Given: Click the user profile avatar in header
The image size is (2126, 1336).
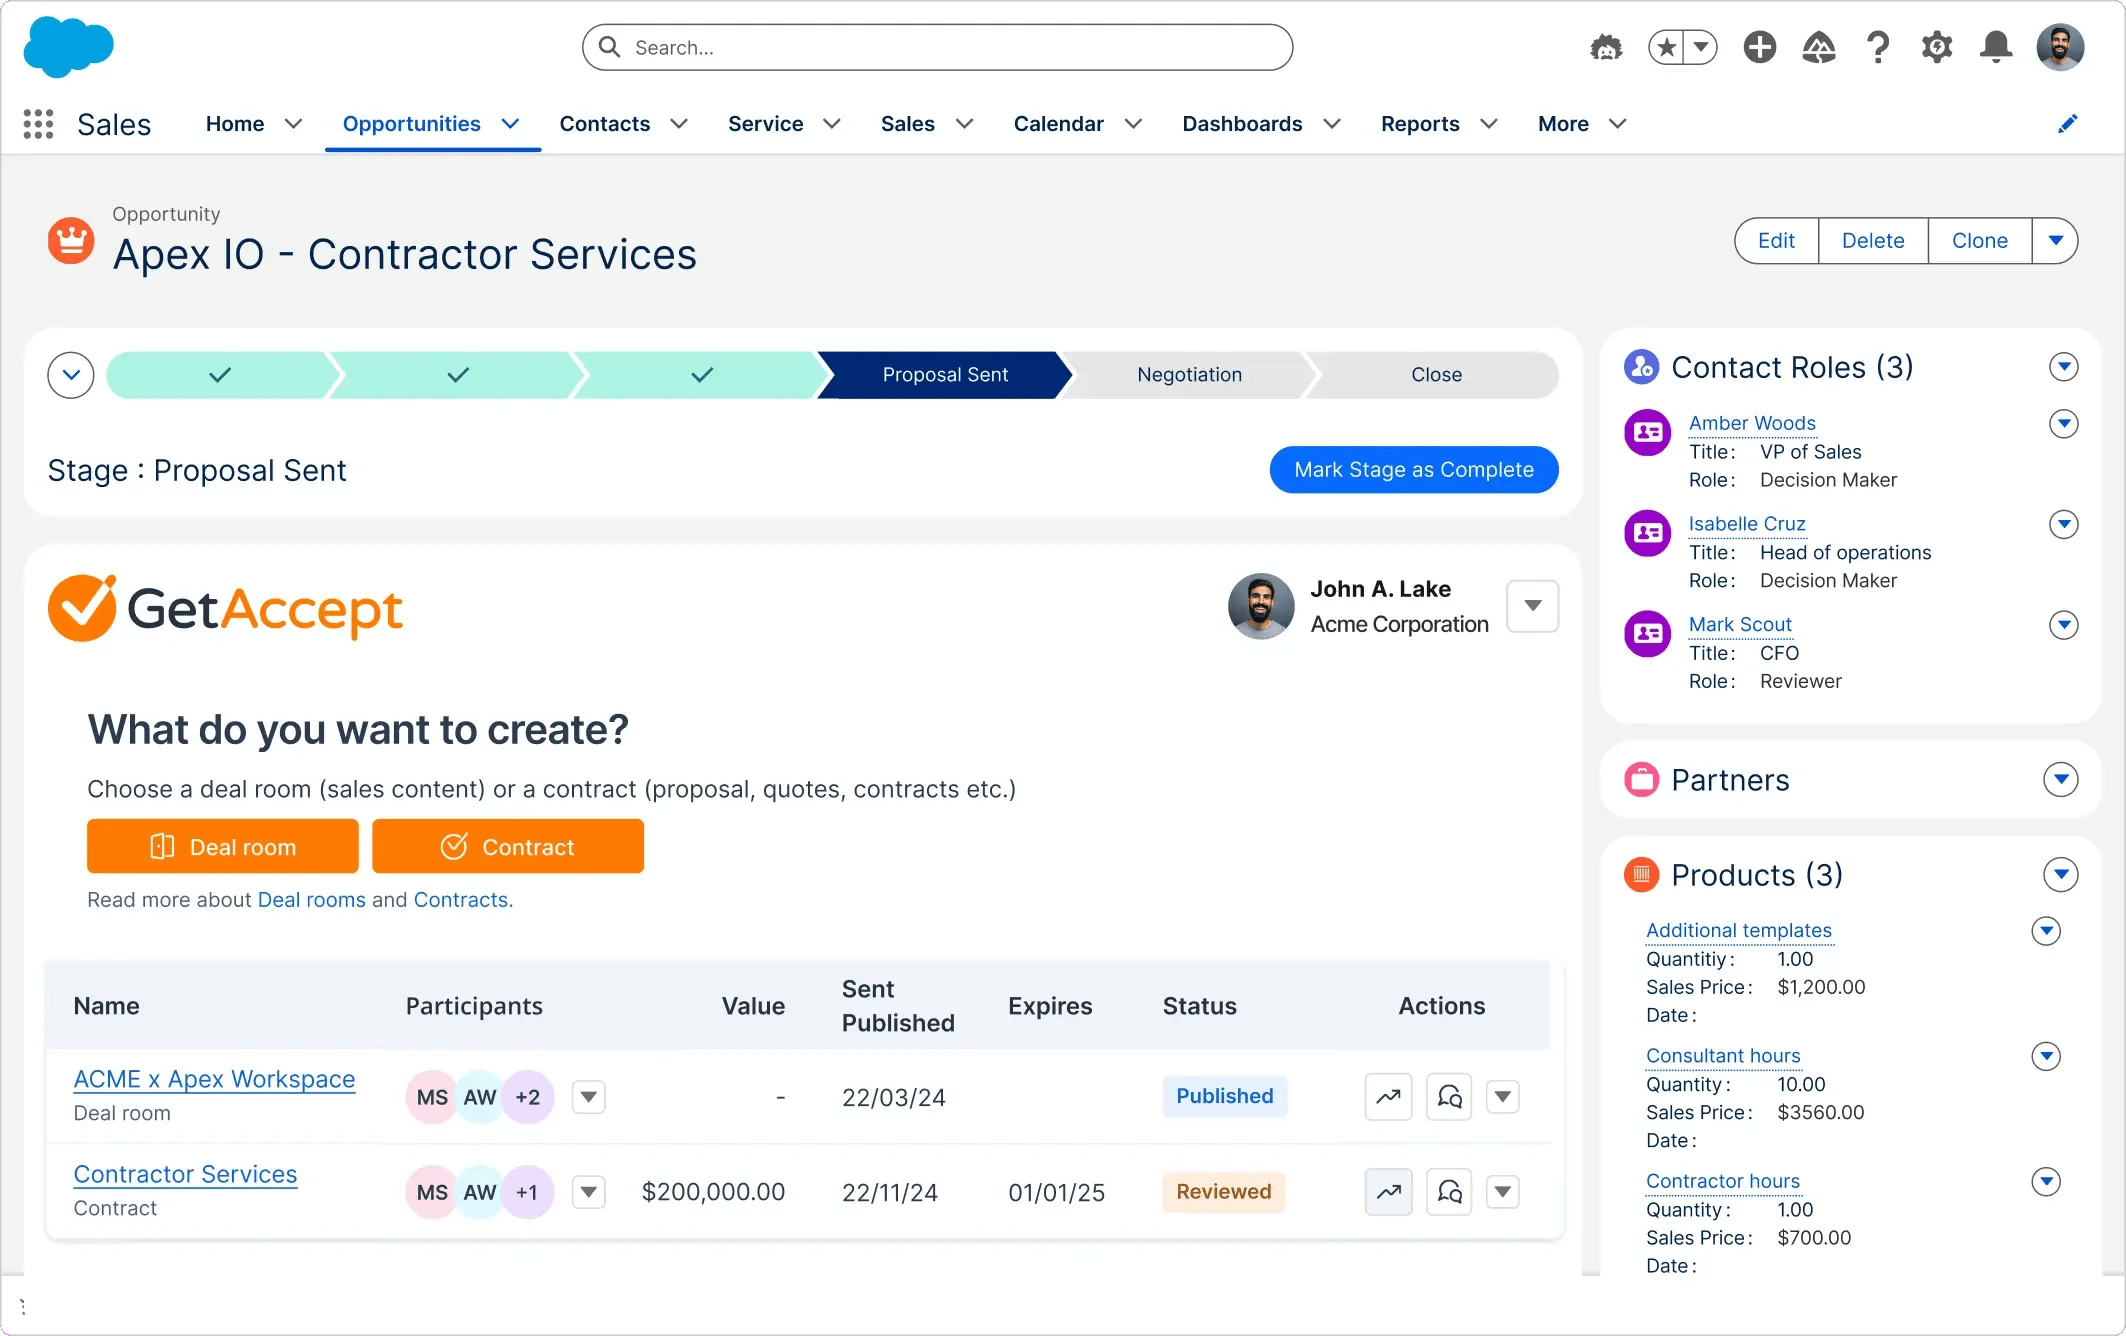Looking at the screenshot, I should 2060,47.
